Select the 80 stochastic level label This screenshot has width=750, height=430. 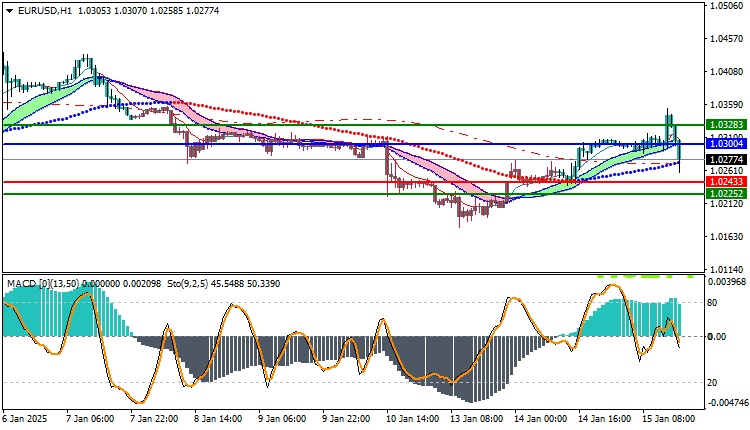coord(712,302)
